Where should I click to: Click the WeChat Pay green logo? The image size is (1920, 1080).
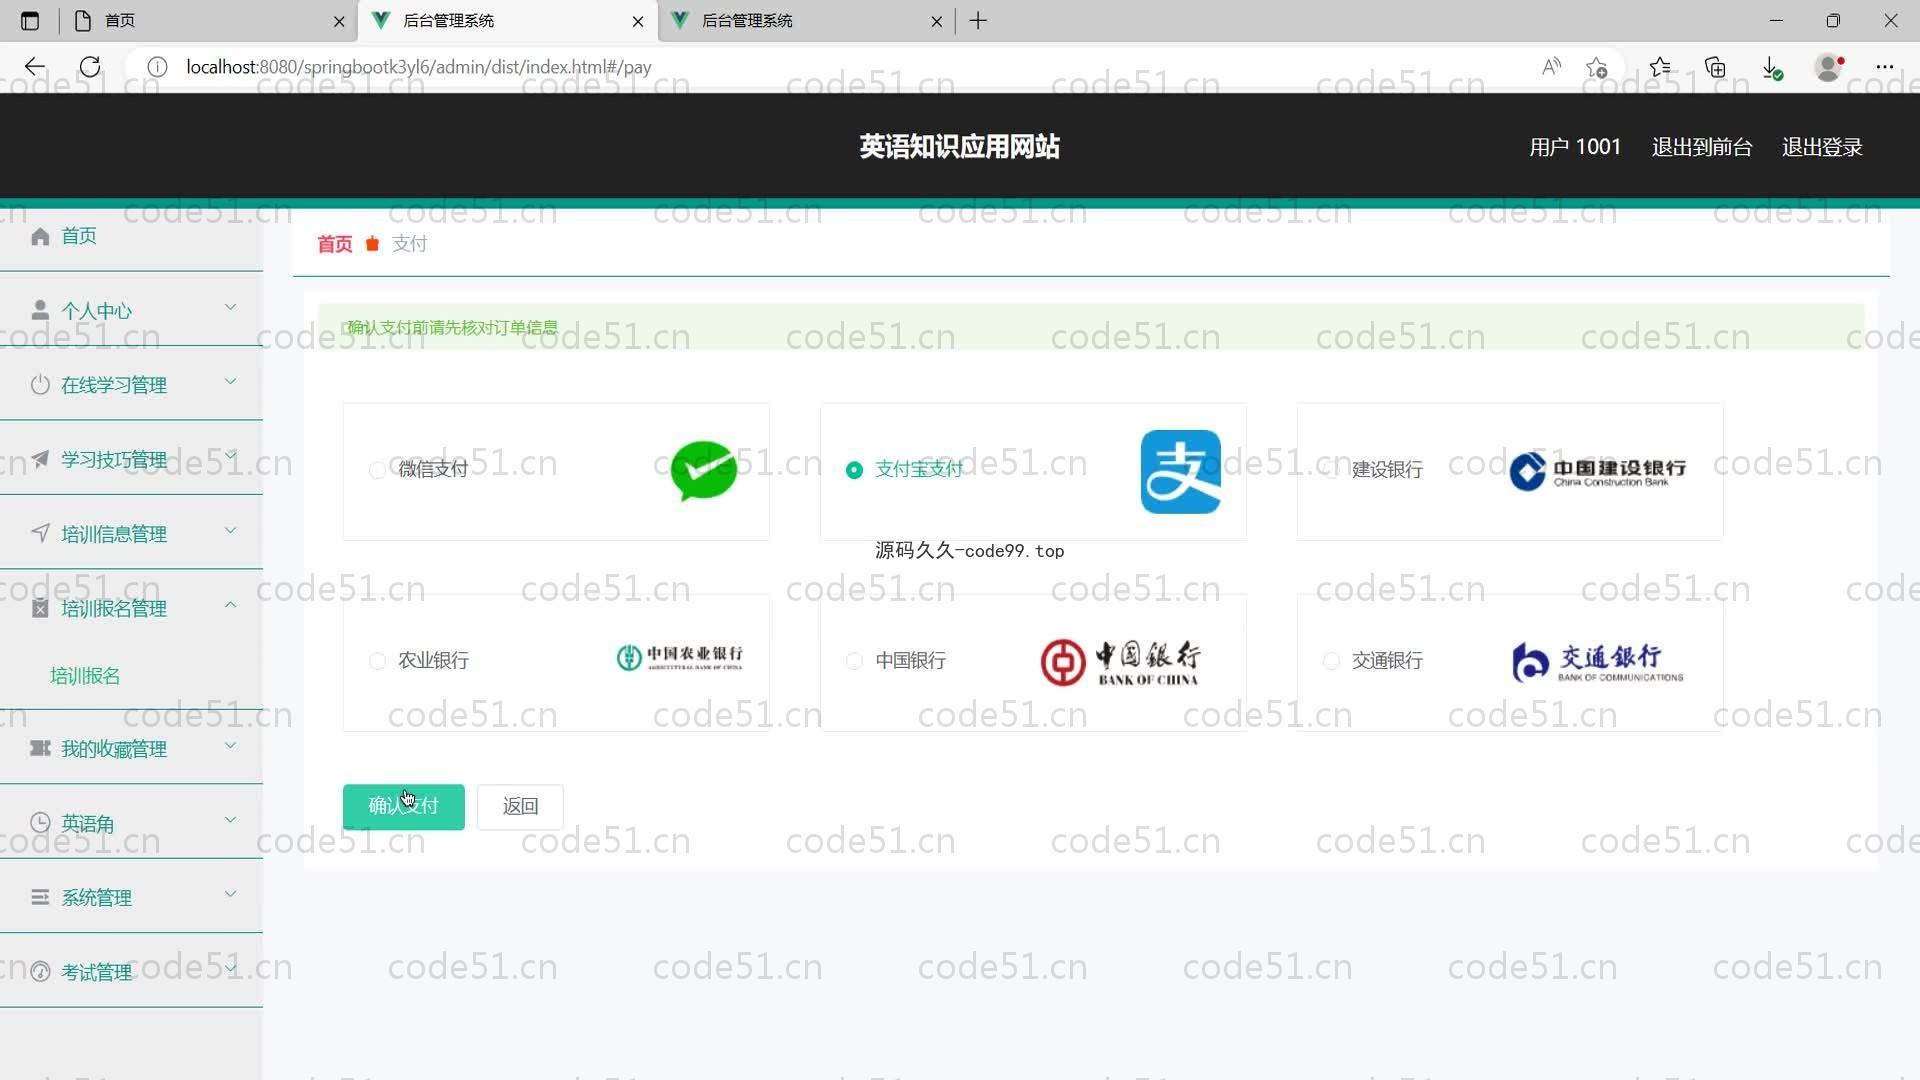(x=704, y=471)
